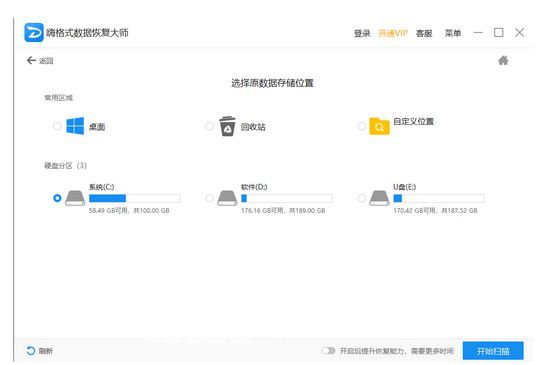Click the U盘(E:) drive name

pos(404,187)
